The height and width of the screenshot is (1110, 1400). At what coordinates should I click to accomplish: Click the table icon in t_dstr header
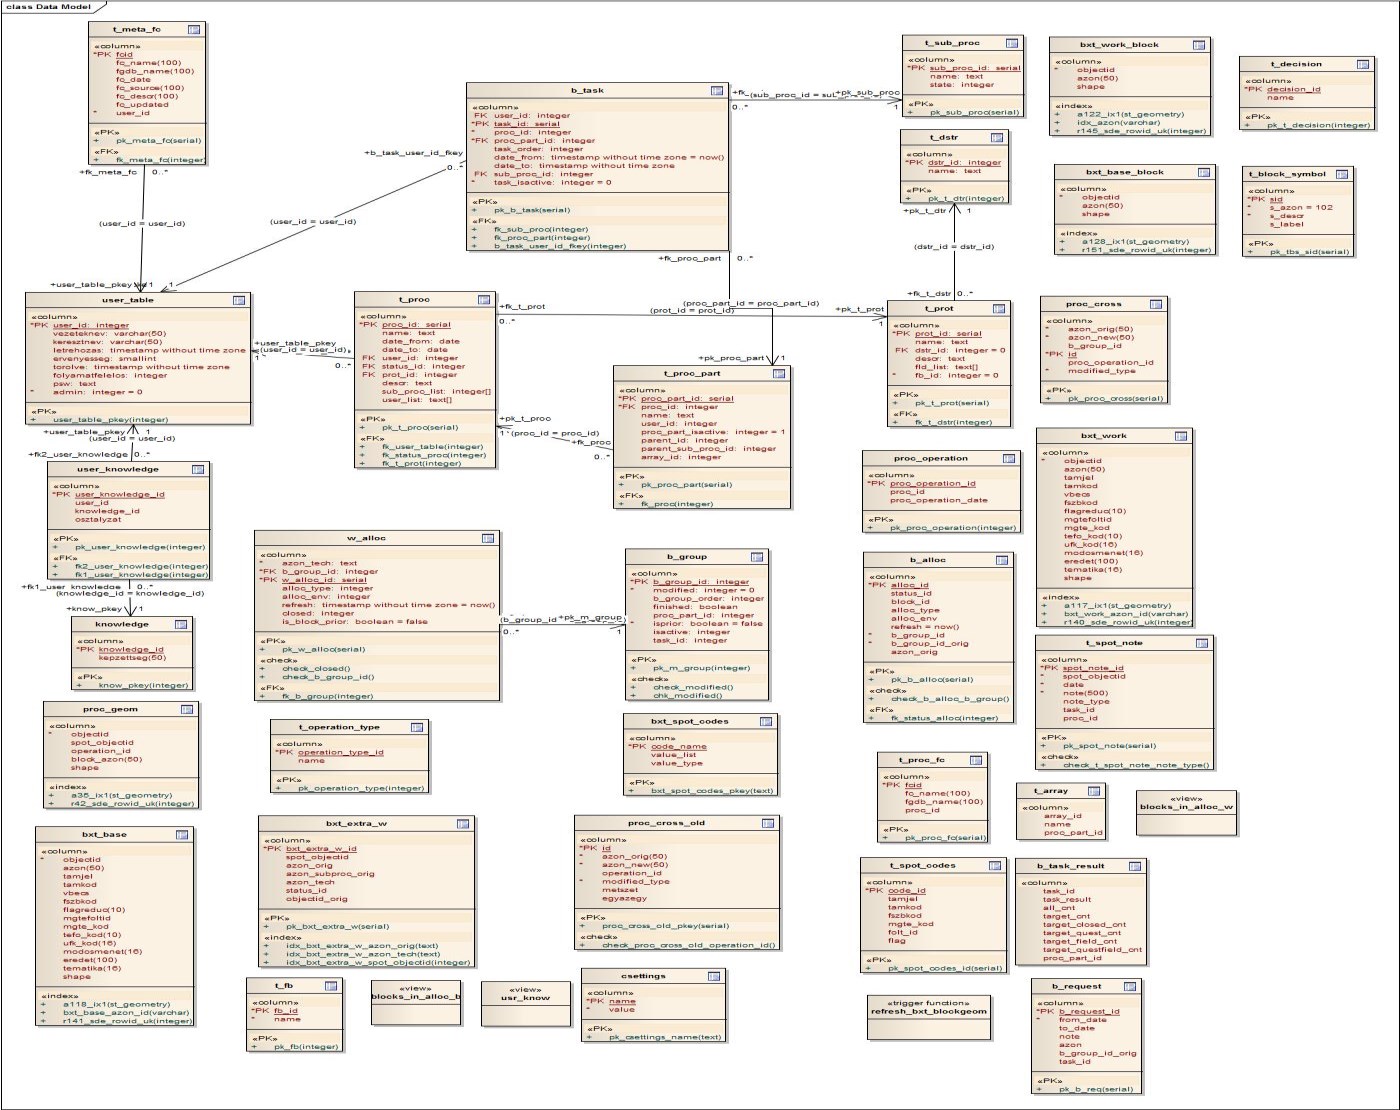tap(997, 138)
